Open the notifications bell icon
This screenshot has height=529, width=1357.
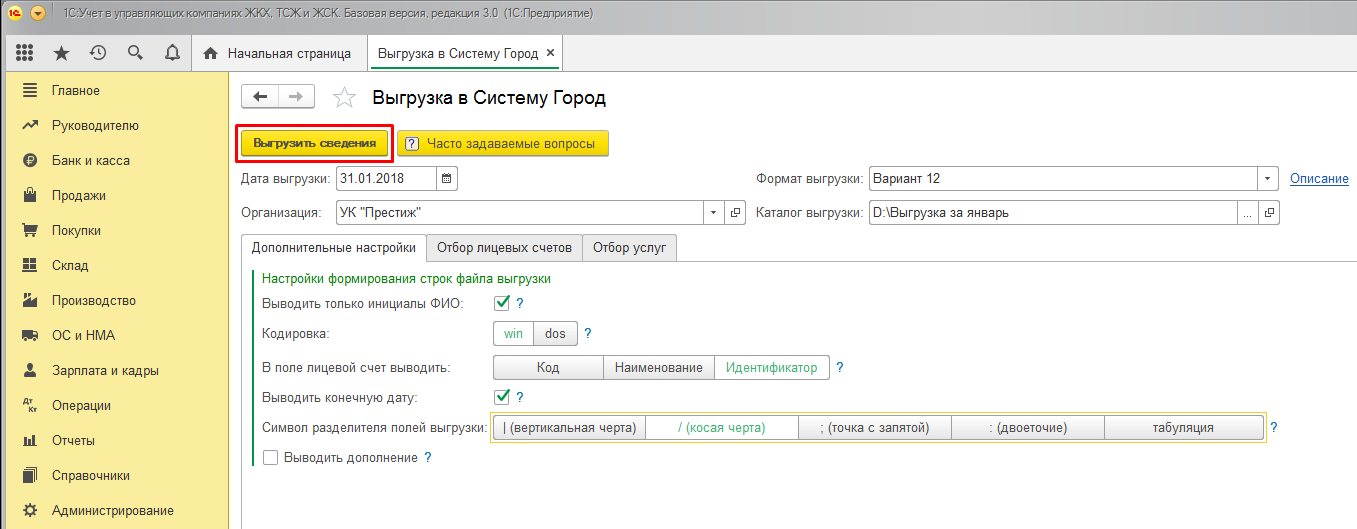[172, 53]
